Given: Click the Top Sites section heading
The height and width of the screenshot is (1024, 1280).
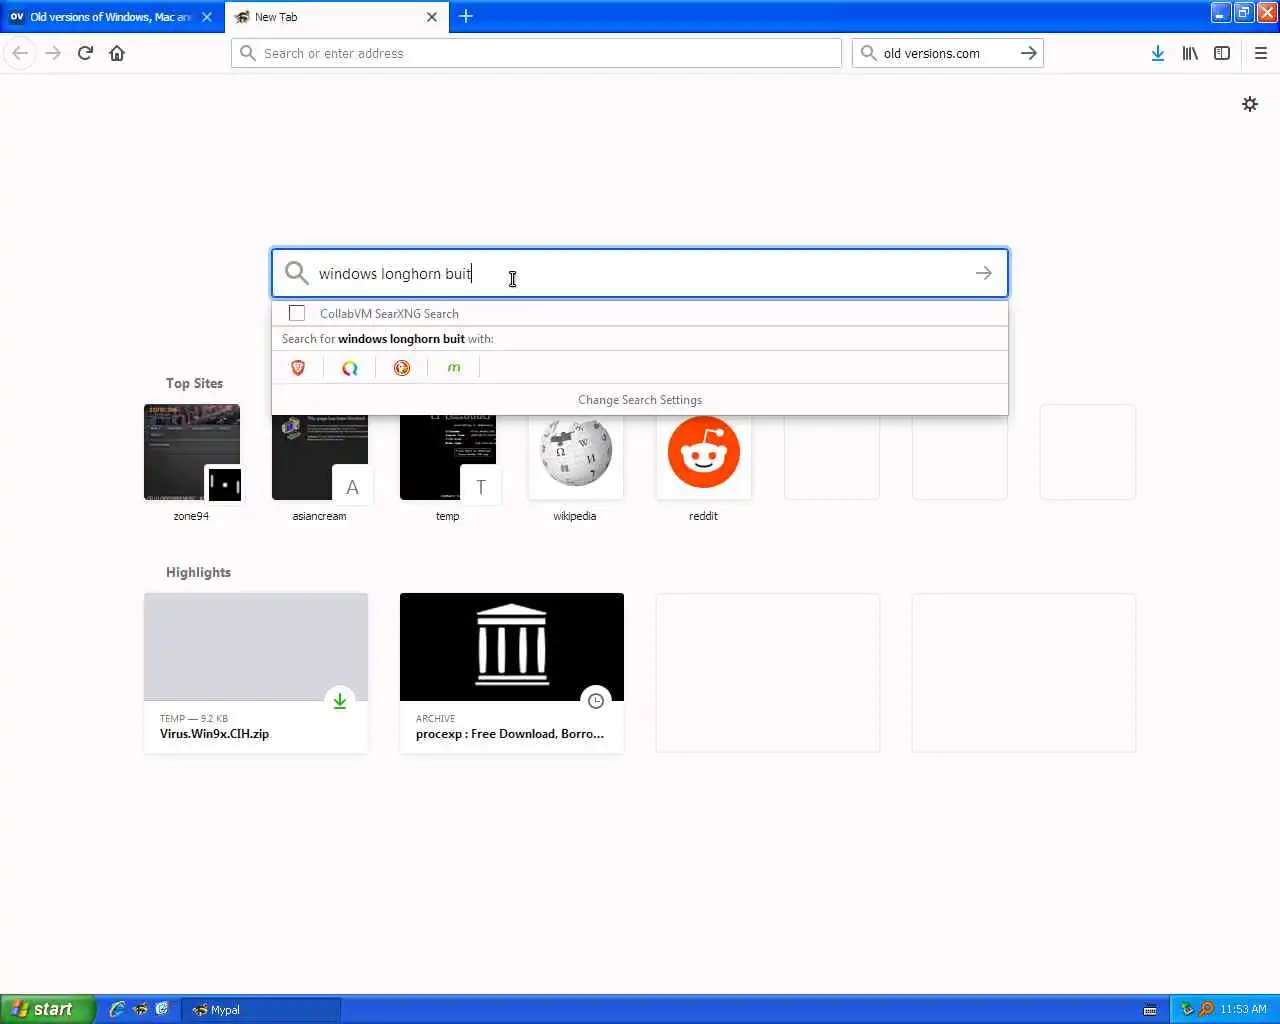Looking at the screenshot, I should point(194,383).
